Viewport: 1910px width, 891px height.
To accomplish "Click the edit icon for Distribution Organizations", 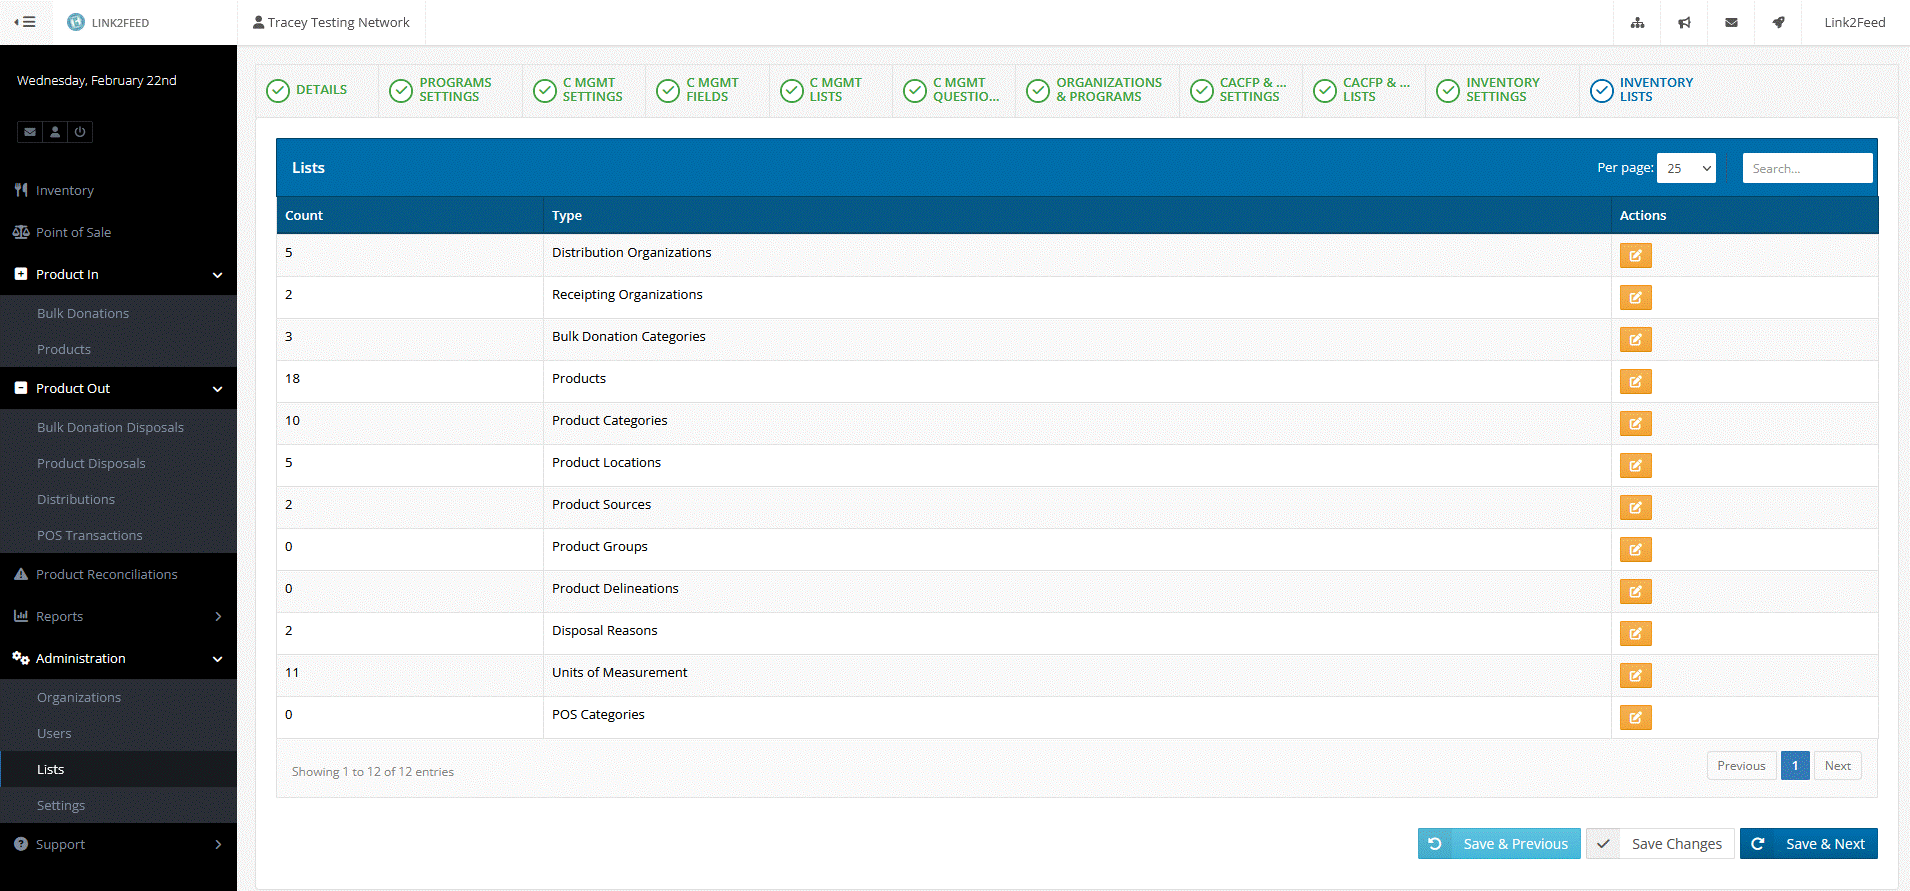I will (x=1635, y=256).
